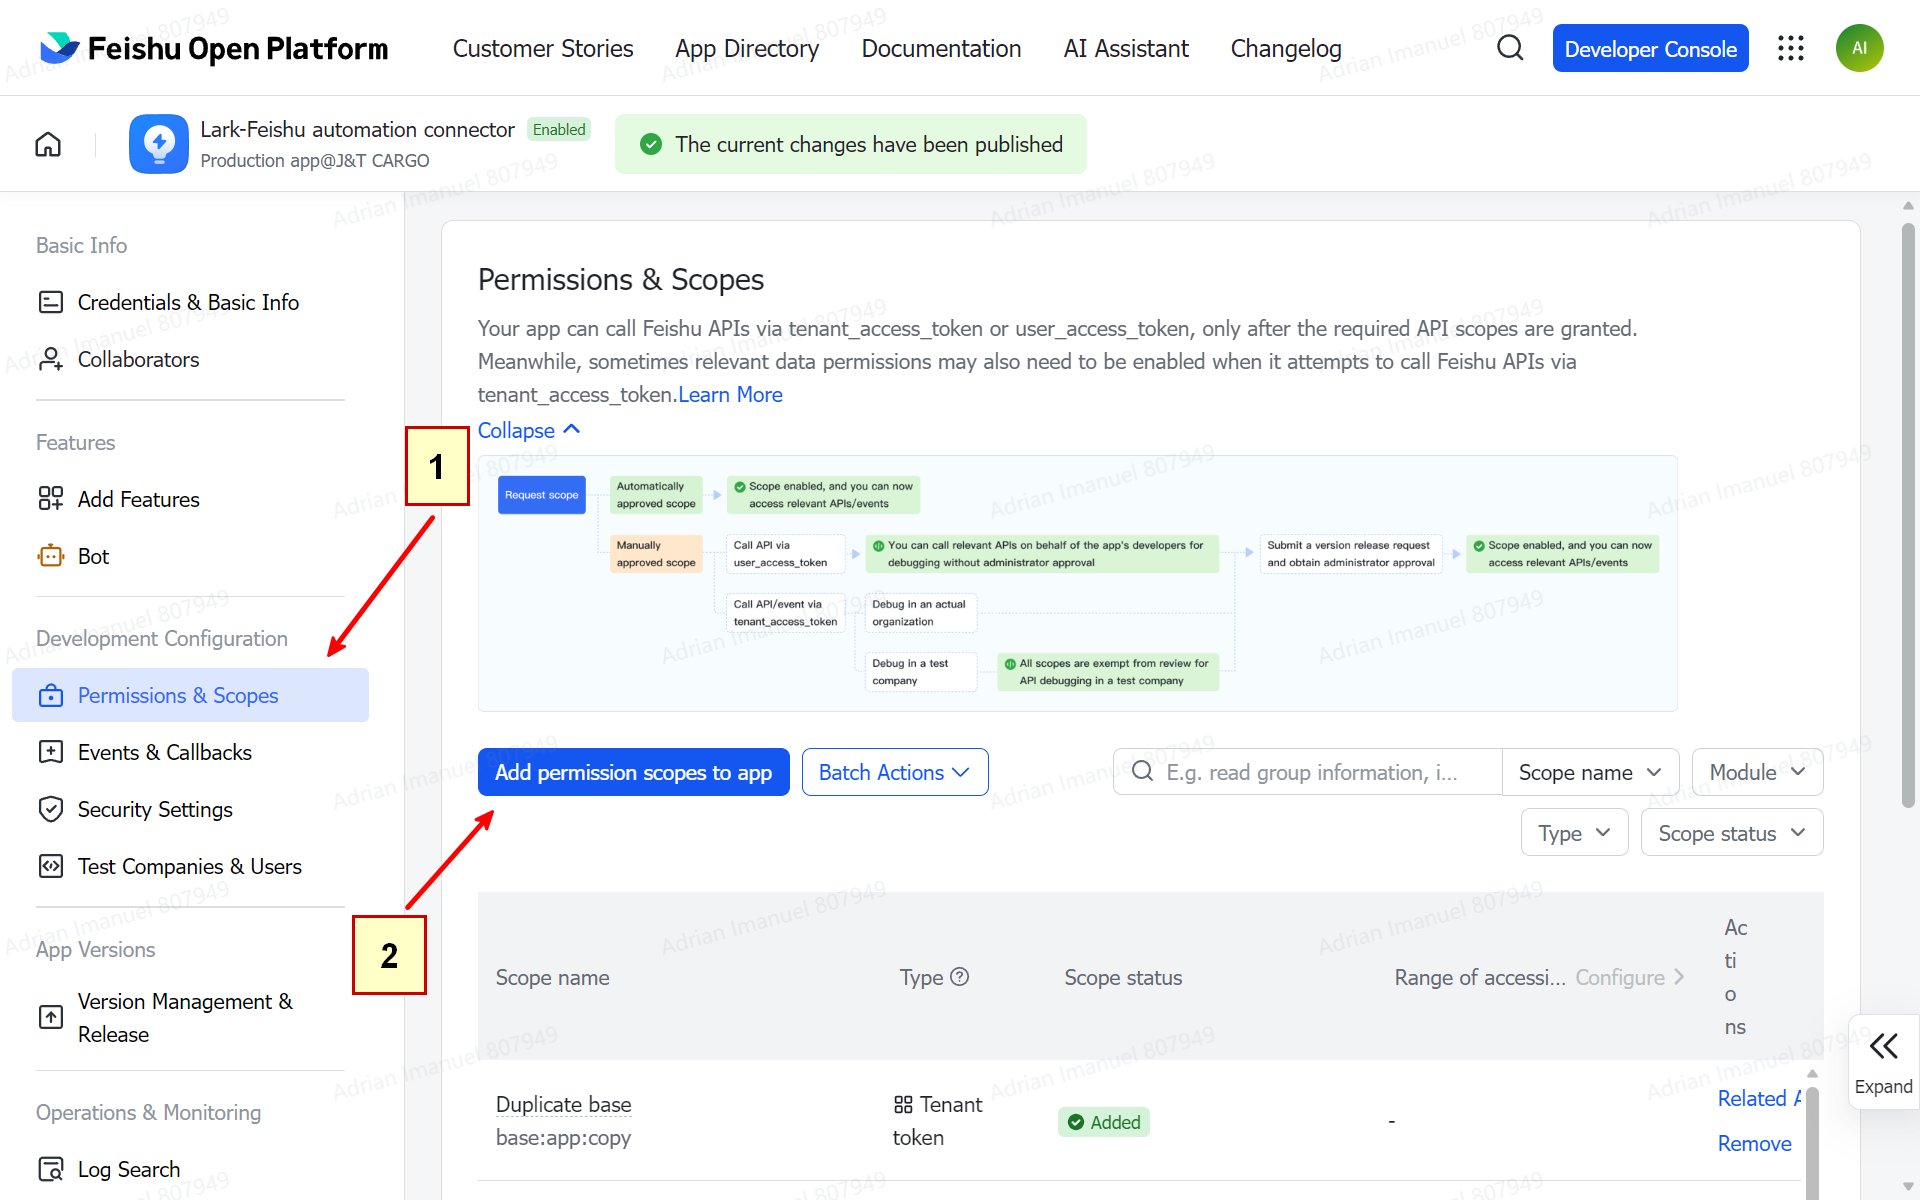This screenshot has height=1200, width=1920.
Task: Select Credentials & Basic Info sidebar item
Action: [x=190, y=302]
